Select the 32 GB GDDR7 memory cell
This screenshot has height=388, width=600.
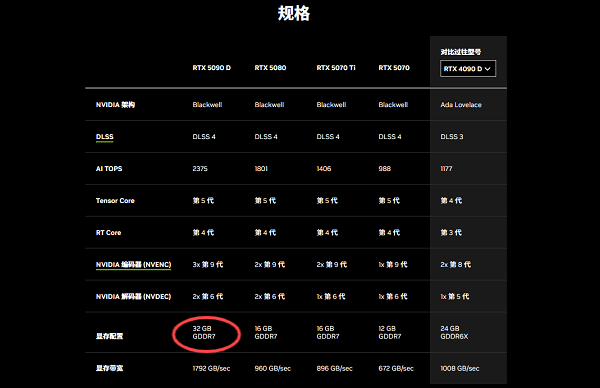[204, 333]
